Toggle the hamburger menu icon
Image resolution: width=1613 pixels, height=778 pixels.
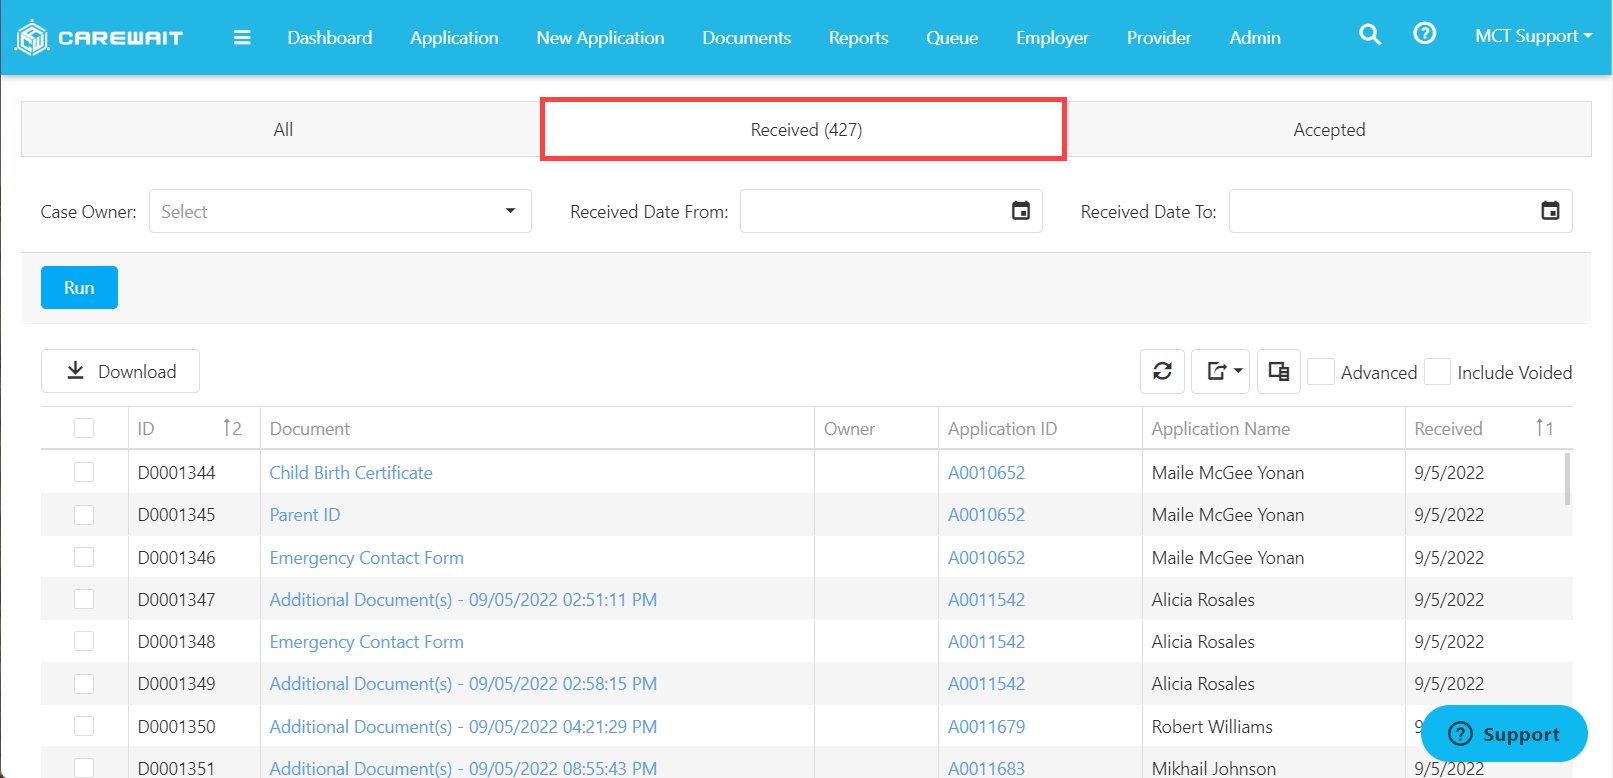tap(242, 37)
